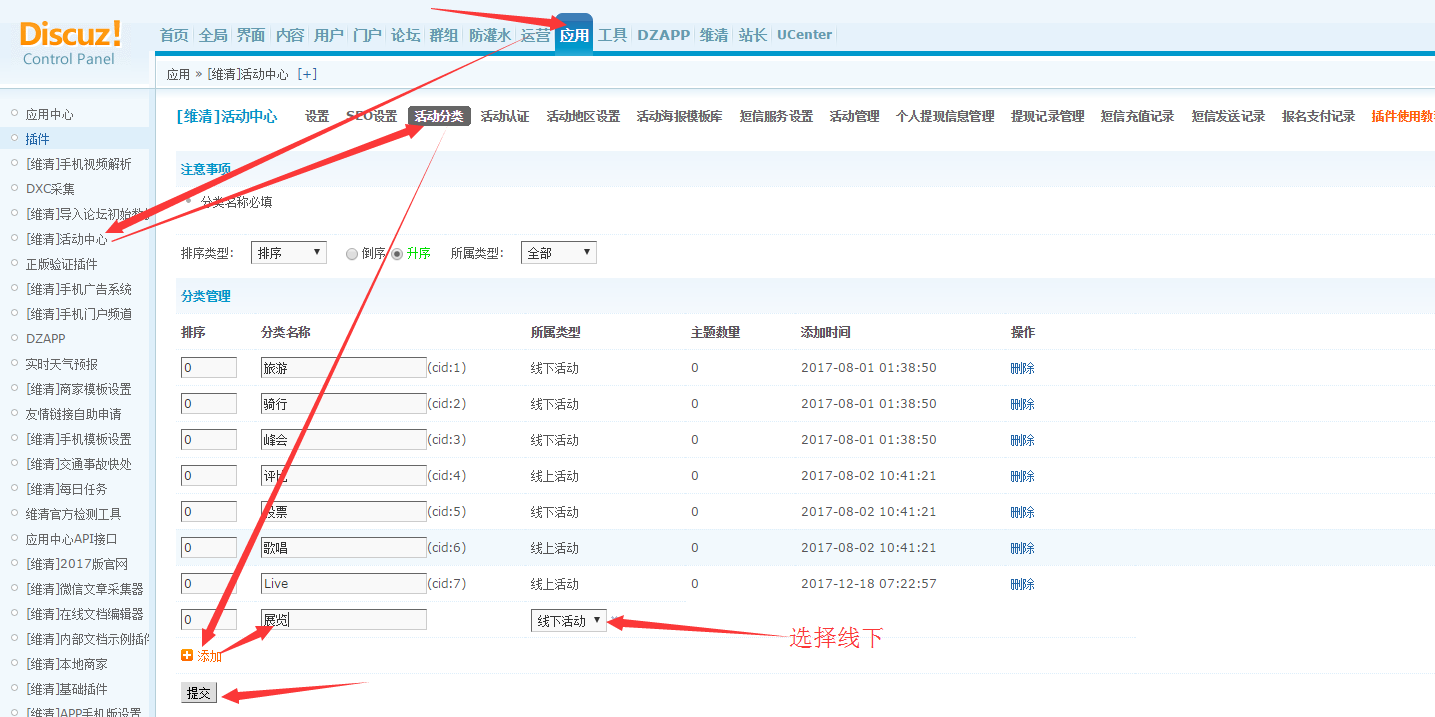Select the 升序 radio button
This screenshot has width=1435, height=717.
pyautogui.click(x=397, y=254)
